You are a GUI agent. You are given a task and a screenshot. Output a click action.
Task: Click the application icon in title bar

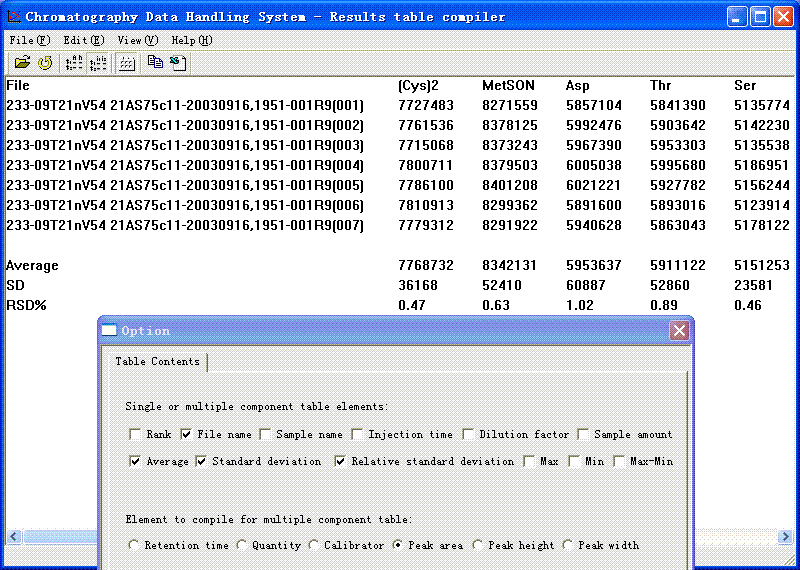point(14,16)
